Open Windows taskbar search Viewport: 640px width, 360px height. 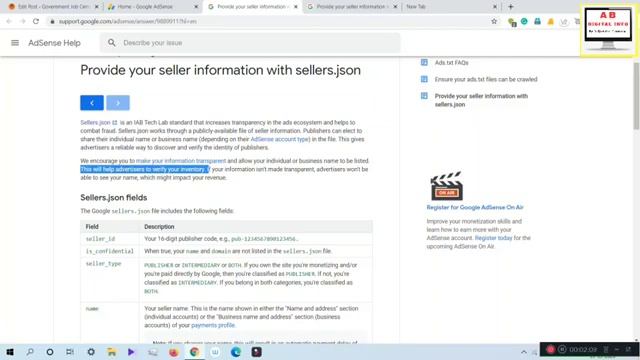[x=30, y=352]
